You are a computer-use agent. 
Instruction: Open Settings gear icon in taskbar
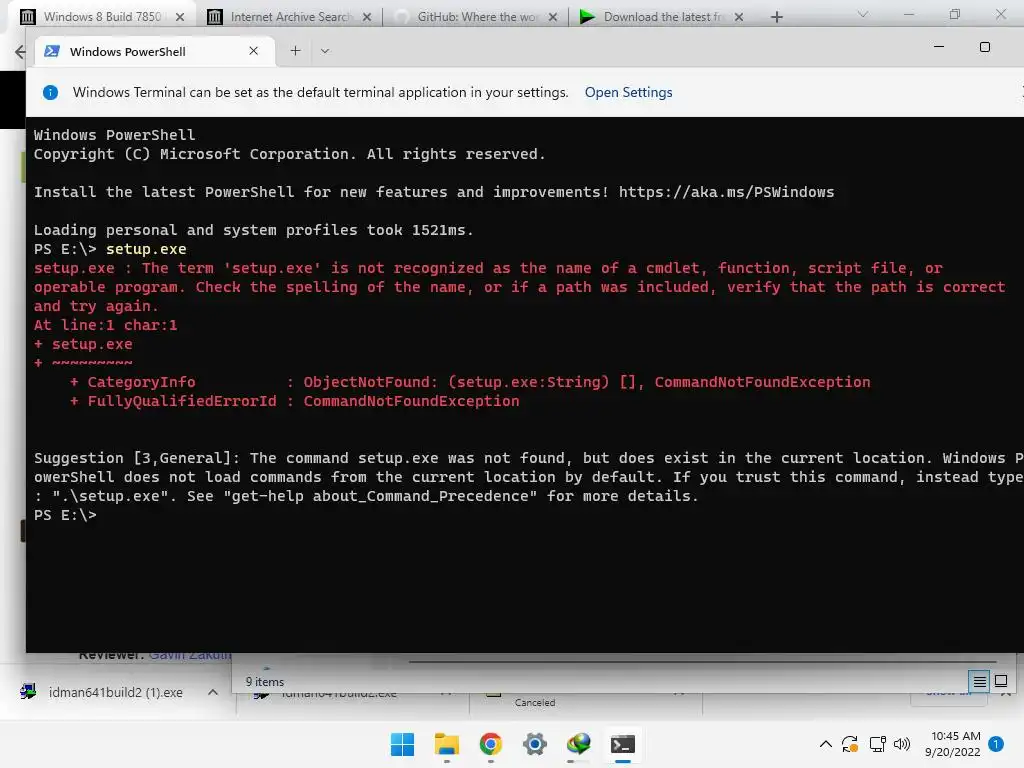pyautogui.click(x=534, y=744)
